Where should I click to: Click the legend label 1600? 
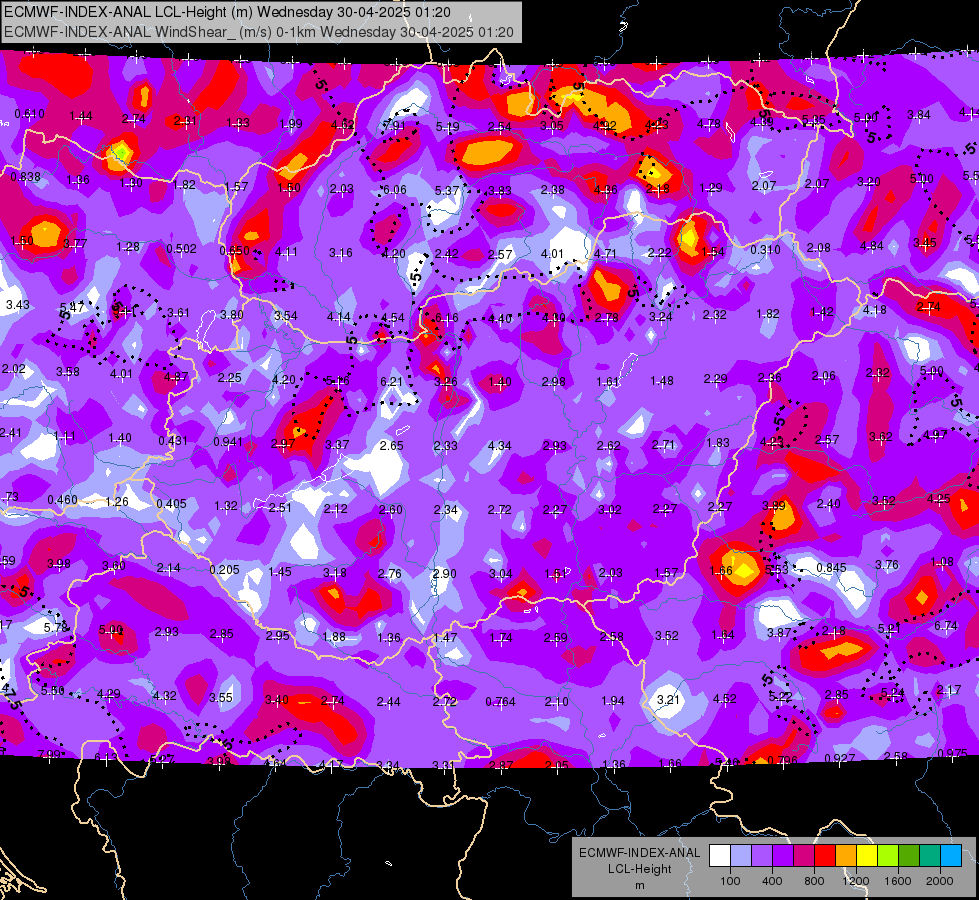898,881
